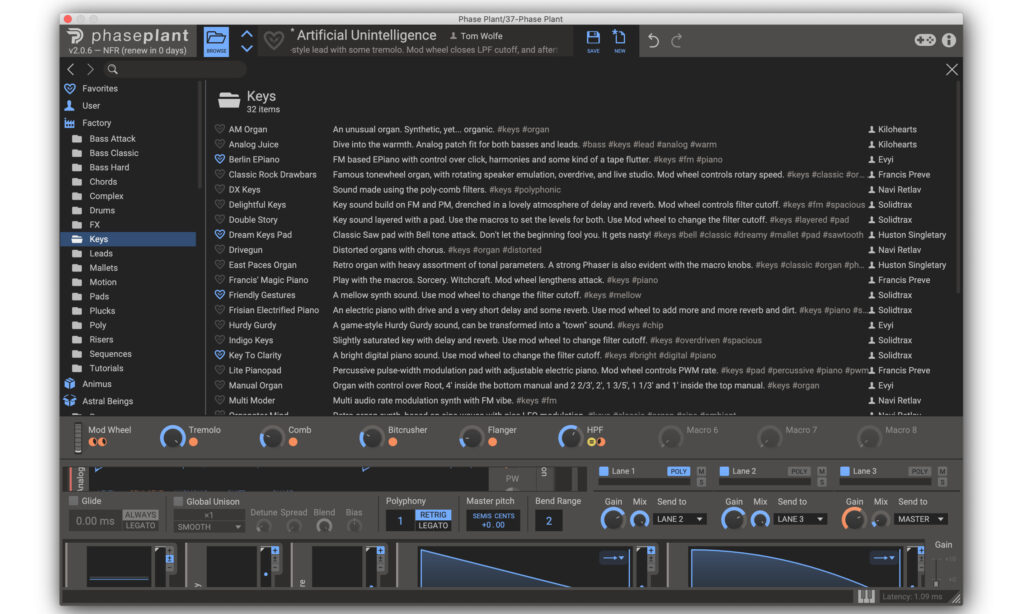Load the Multi Moder preset
1024x614 pixels.
click(251, 400)
